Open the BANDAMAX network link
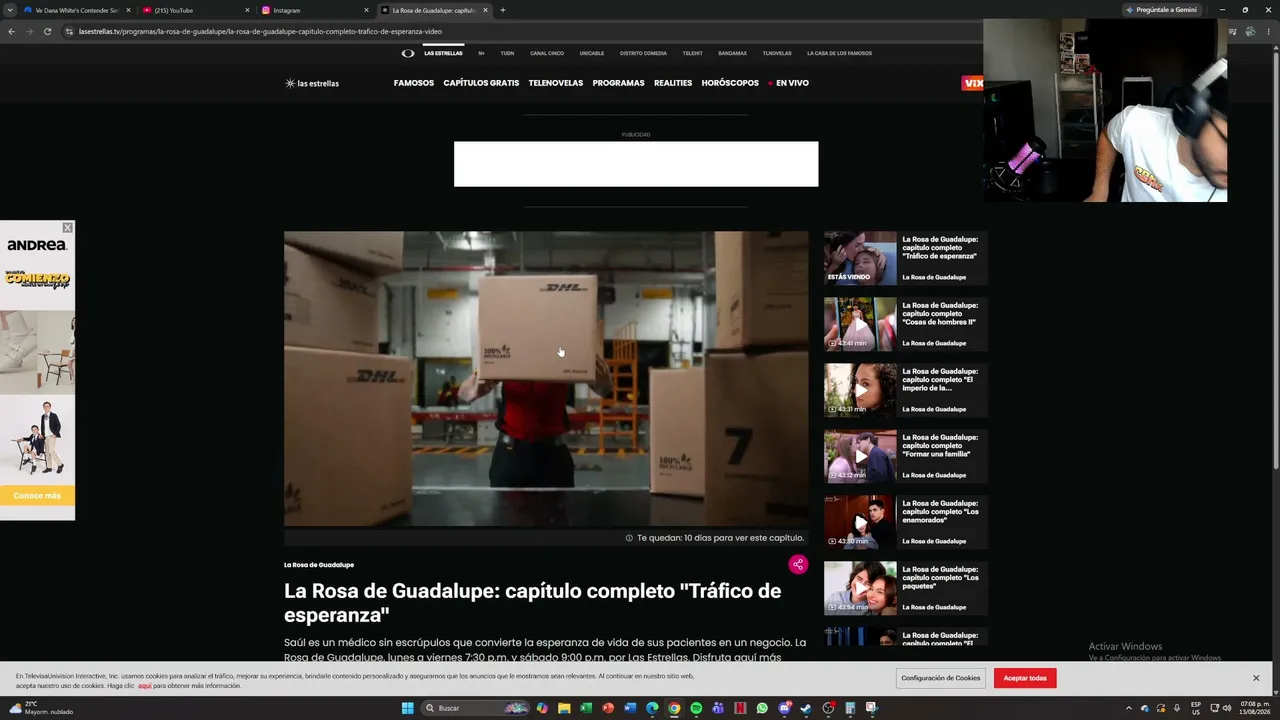This screenshot has width=1280, height=720. tap(732, 53)
